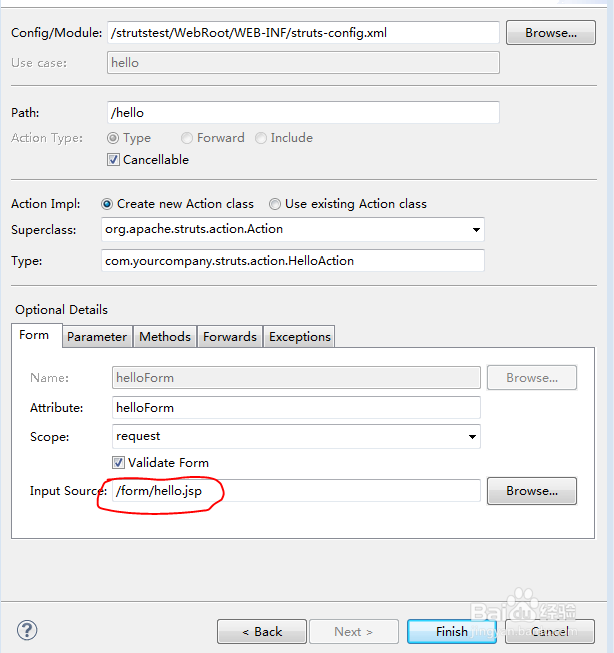The image size is (614, 653).
Task: Go to previous page with Back button
Action: [262, 631]
